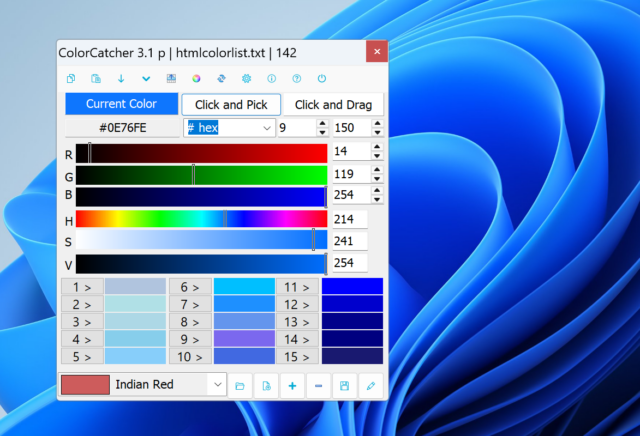Click the '9 >' slot button
The image size is (640, 436).
190,339
